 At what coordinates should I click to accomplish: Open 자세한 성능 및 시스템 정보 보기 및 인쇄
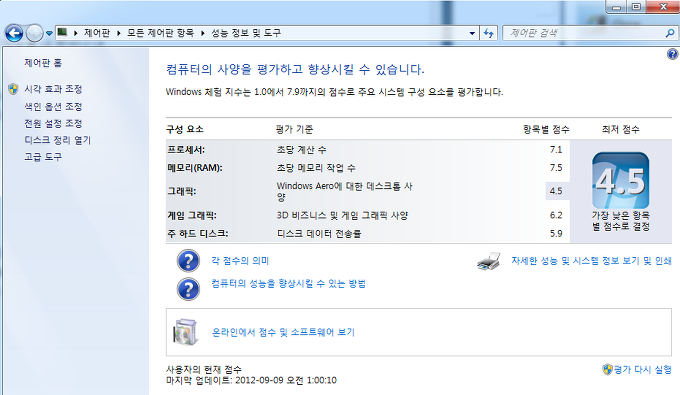point(591,261)
